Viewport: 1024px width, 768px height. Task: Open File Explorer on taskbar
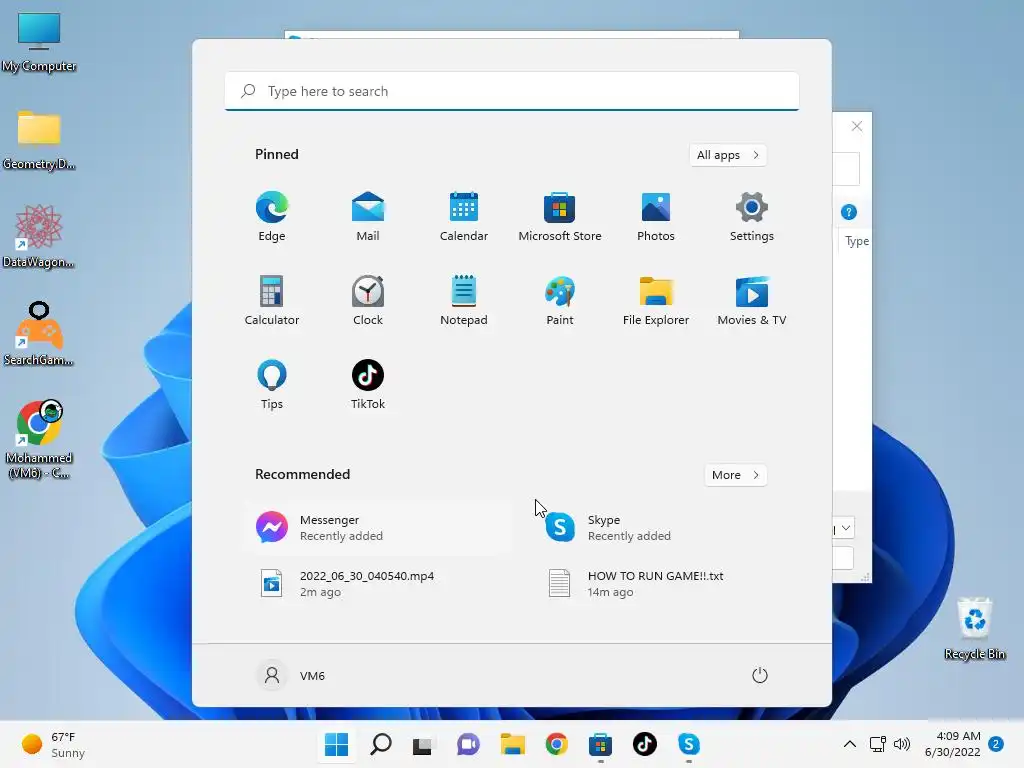coord(513,744)
